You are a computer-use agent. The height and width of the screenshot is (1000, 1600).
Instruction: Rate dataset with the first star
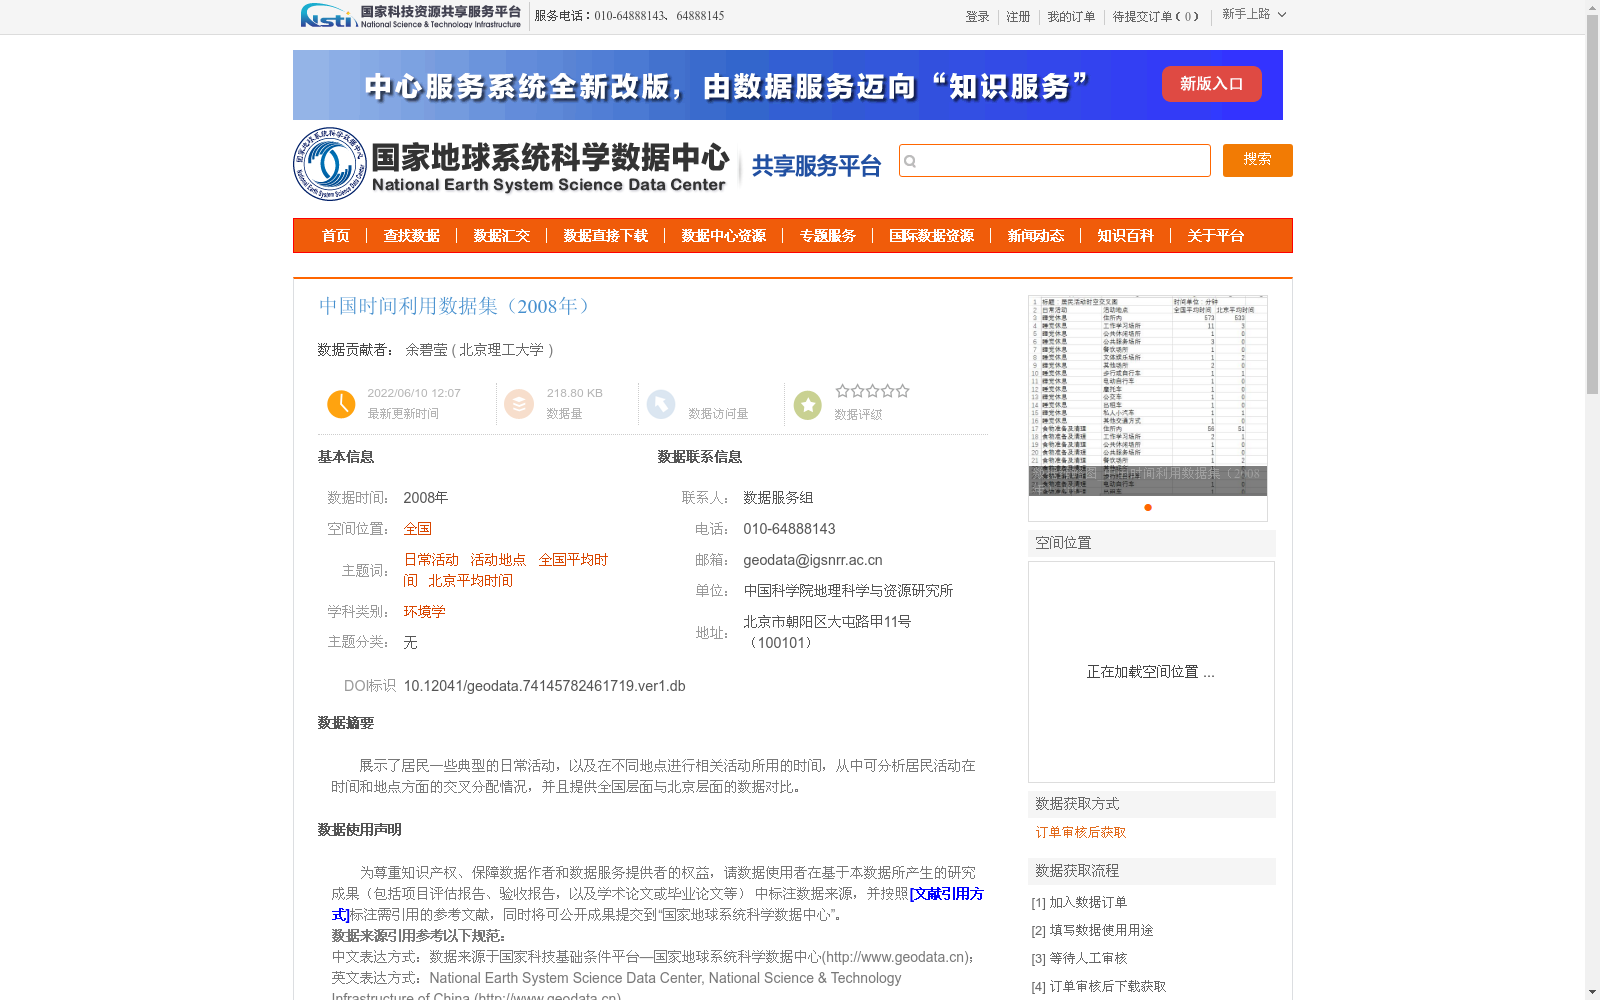click(x=842, y=391)
